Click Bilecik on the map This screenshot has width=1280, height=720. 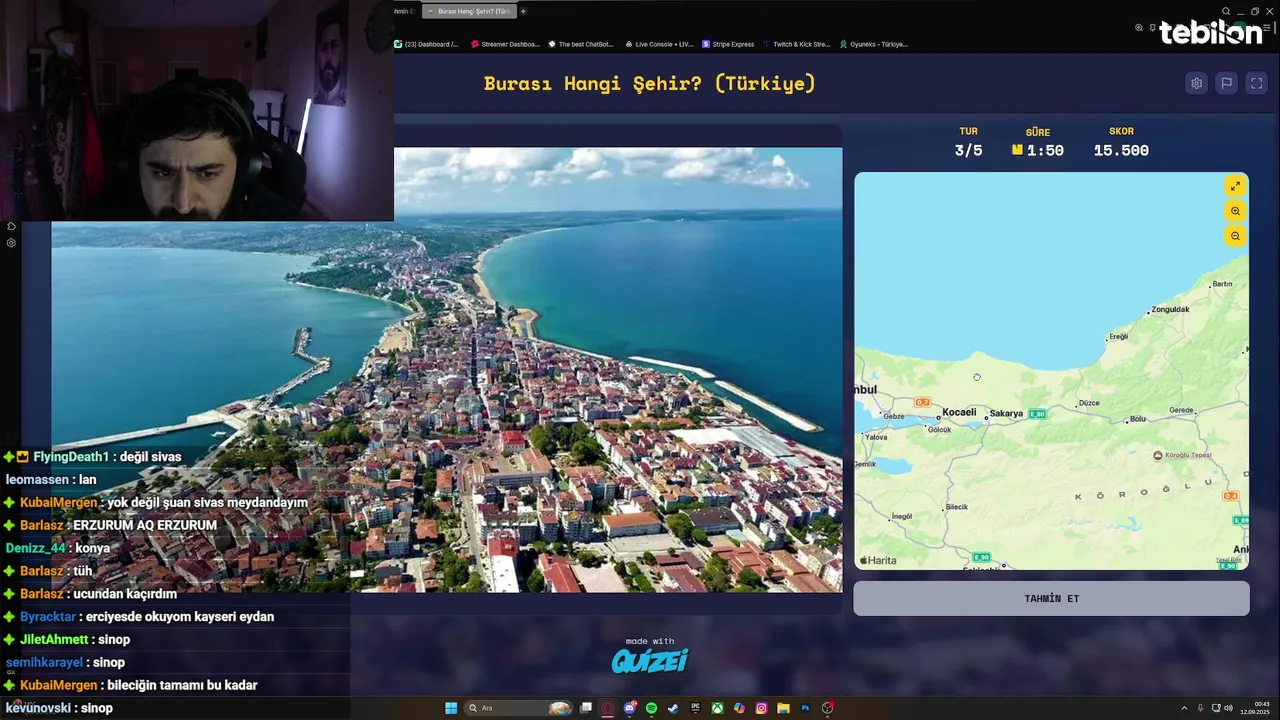coord(956,507)
